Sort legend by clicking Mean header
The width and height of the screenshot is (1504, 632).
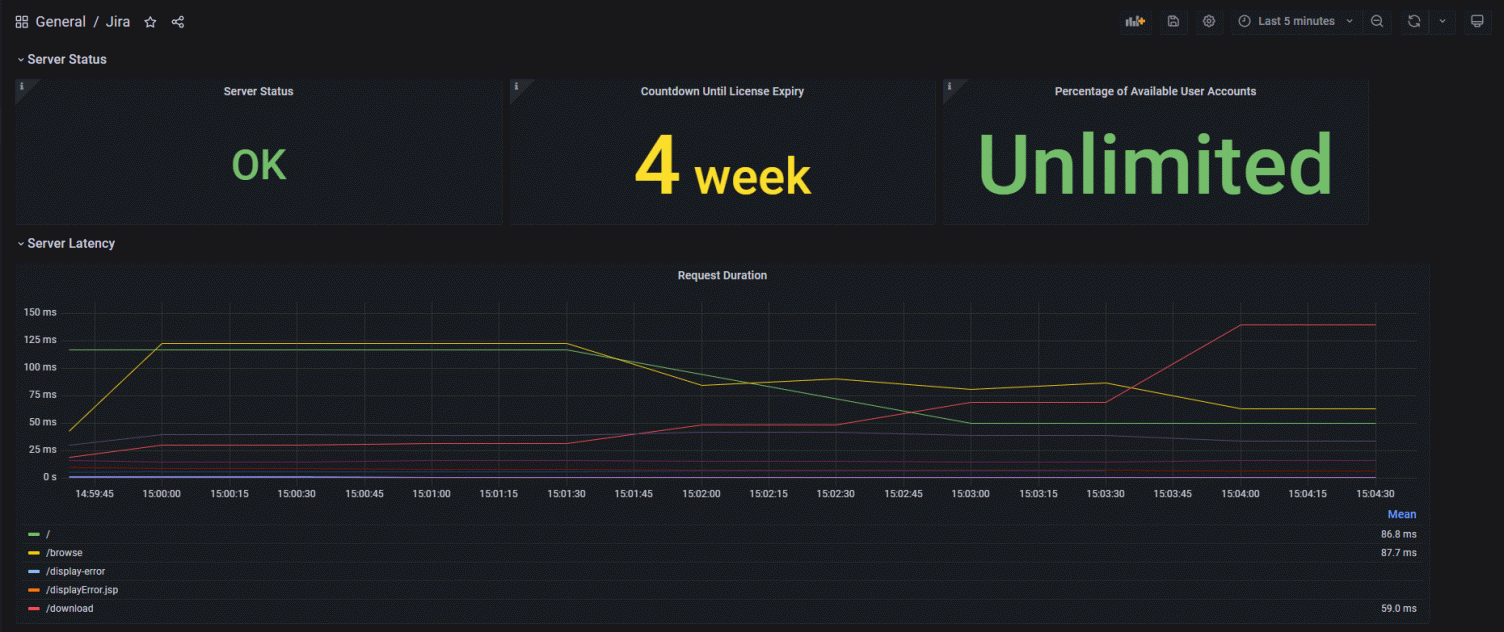pyautogui.click(x=1401, y=514)
